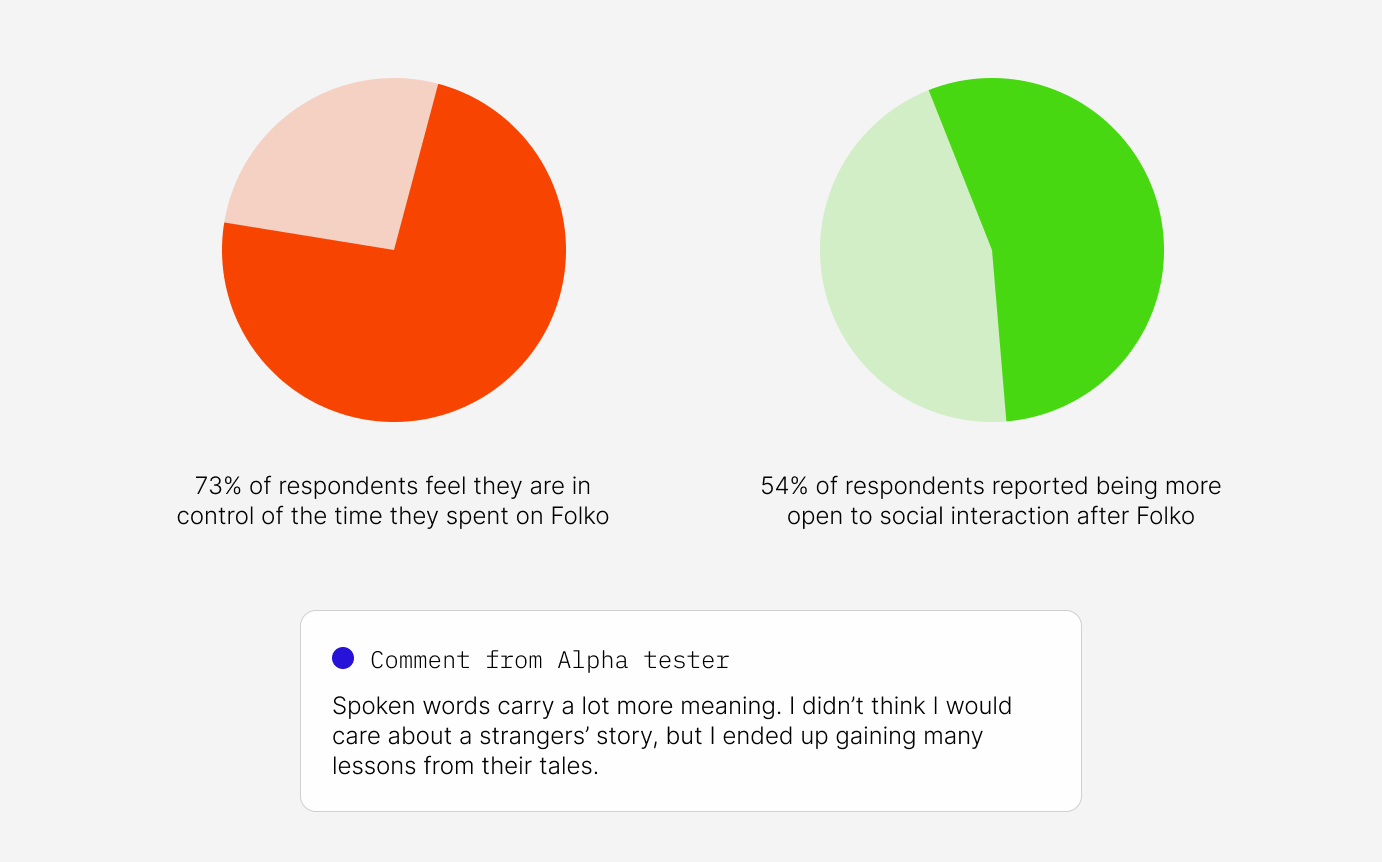Click the center point of green pie chart

tap(992, 250)
